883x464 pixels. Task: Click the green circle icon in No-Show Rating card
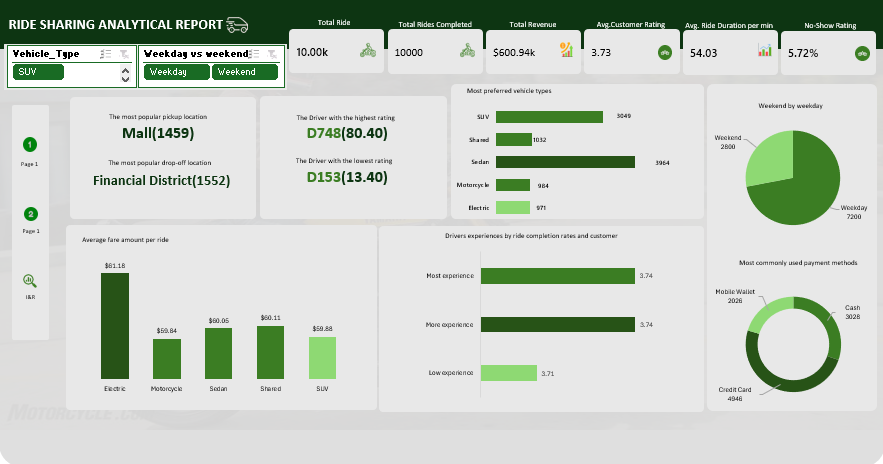[x=862, y=53]
